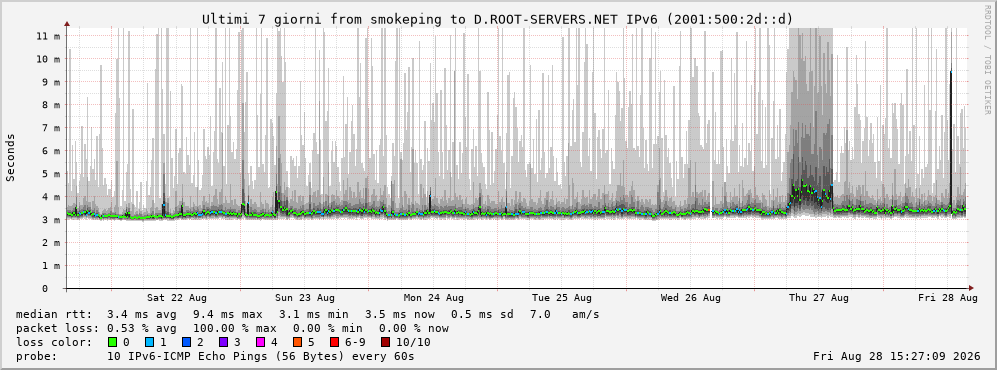This screenshot has height=370, width=997.
Task: Click the green loss color 0 swatch
Action: point(113,342)
